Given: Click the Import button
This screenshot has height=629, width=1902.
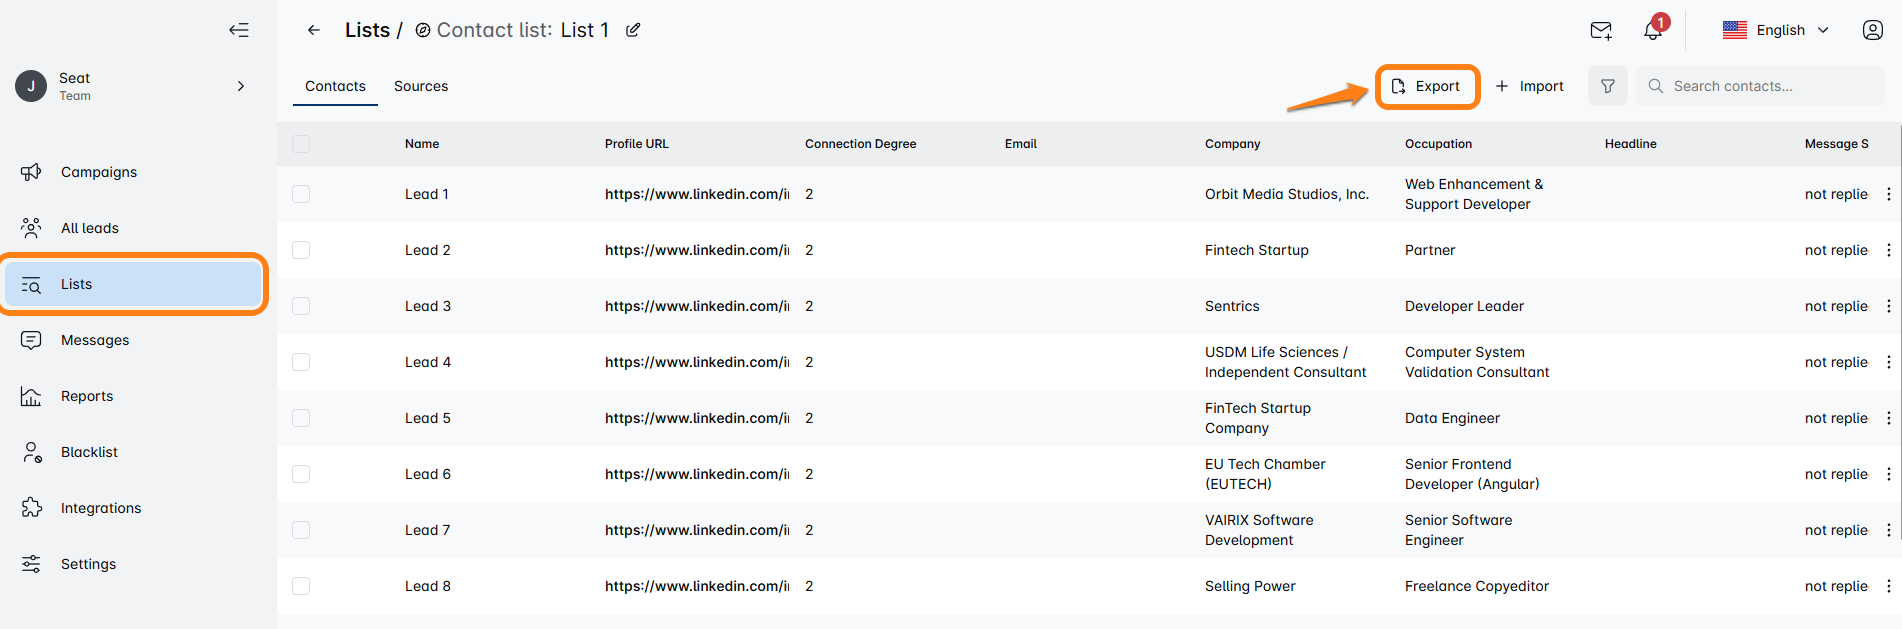Looking at the screenshot, I should [x=1530, y=86].
